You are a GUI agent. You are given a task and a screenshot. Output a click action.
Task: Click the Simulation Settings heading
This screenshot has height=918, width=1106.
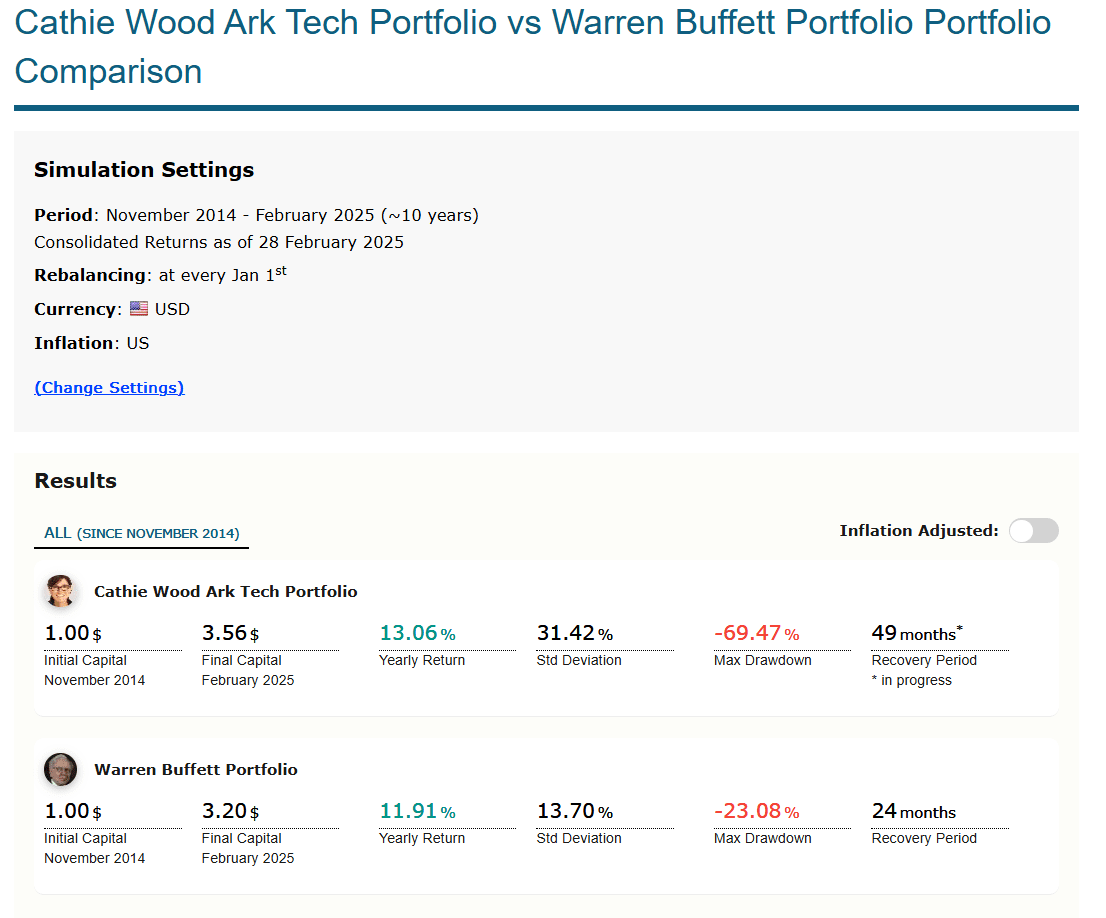pyautogui.click(x=144, y=170)
